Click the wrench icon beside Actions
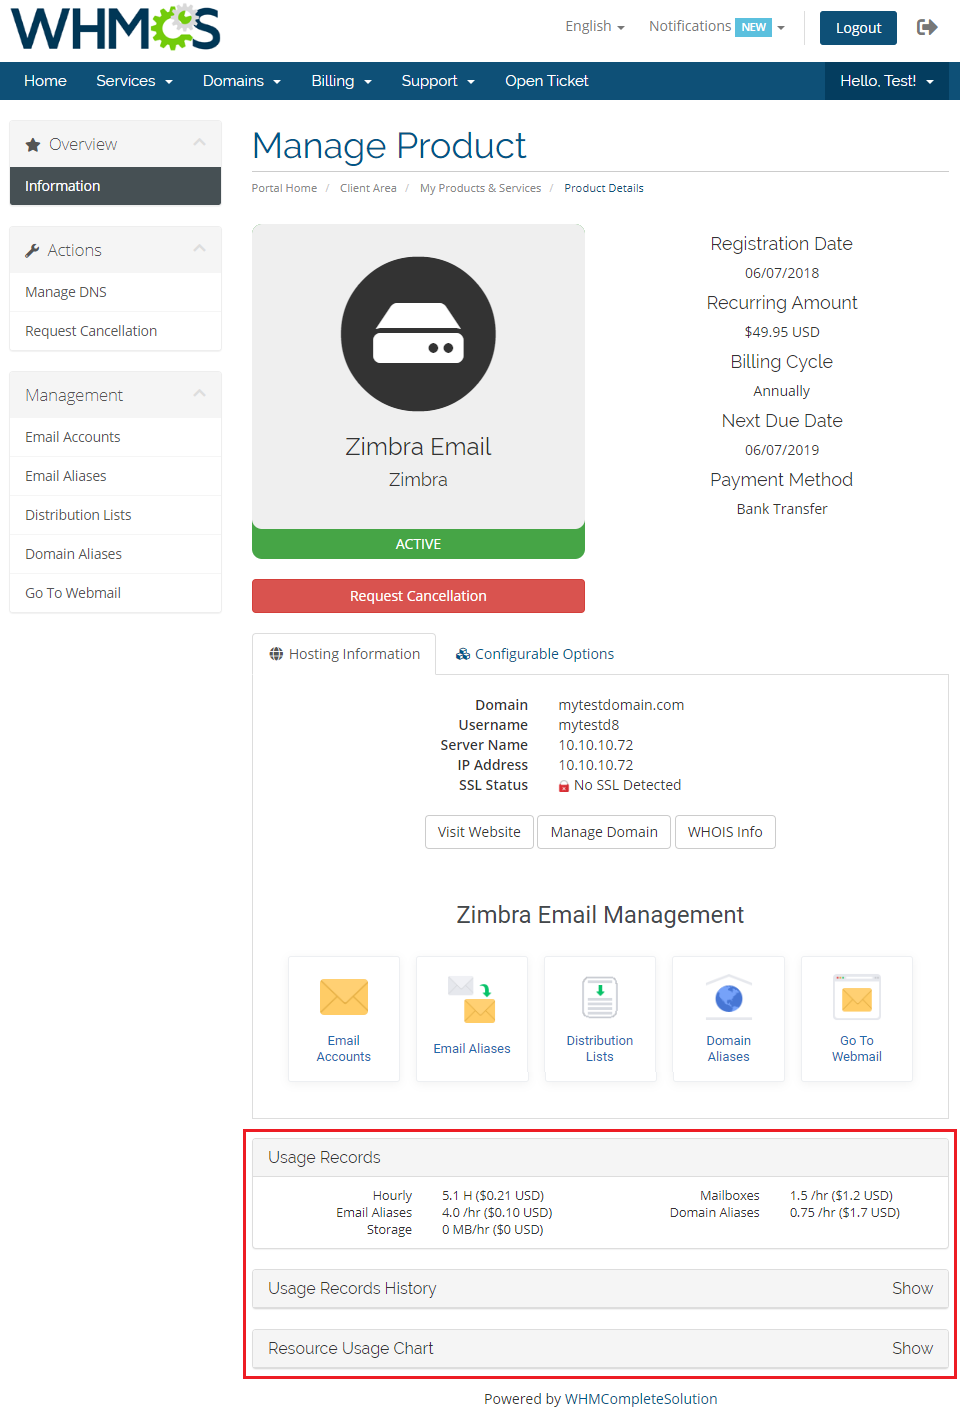The height and width of the screenshot is (1413, 960). pyautogui.click(x=32, y=251)
